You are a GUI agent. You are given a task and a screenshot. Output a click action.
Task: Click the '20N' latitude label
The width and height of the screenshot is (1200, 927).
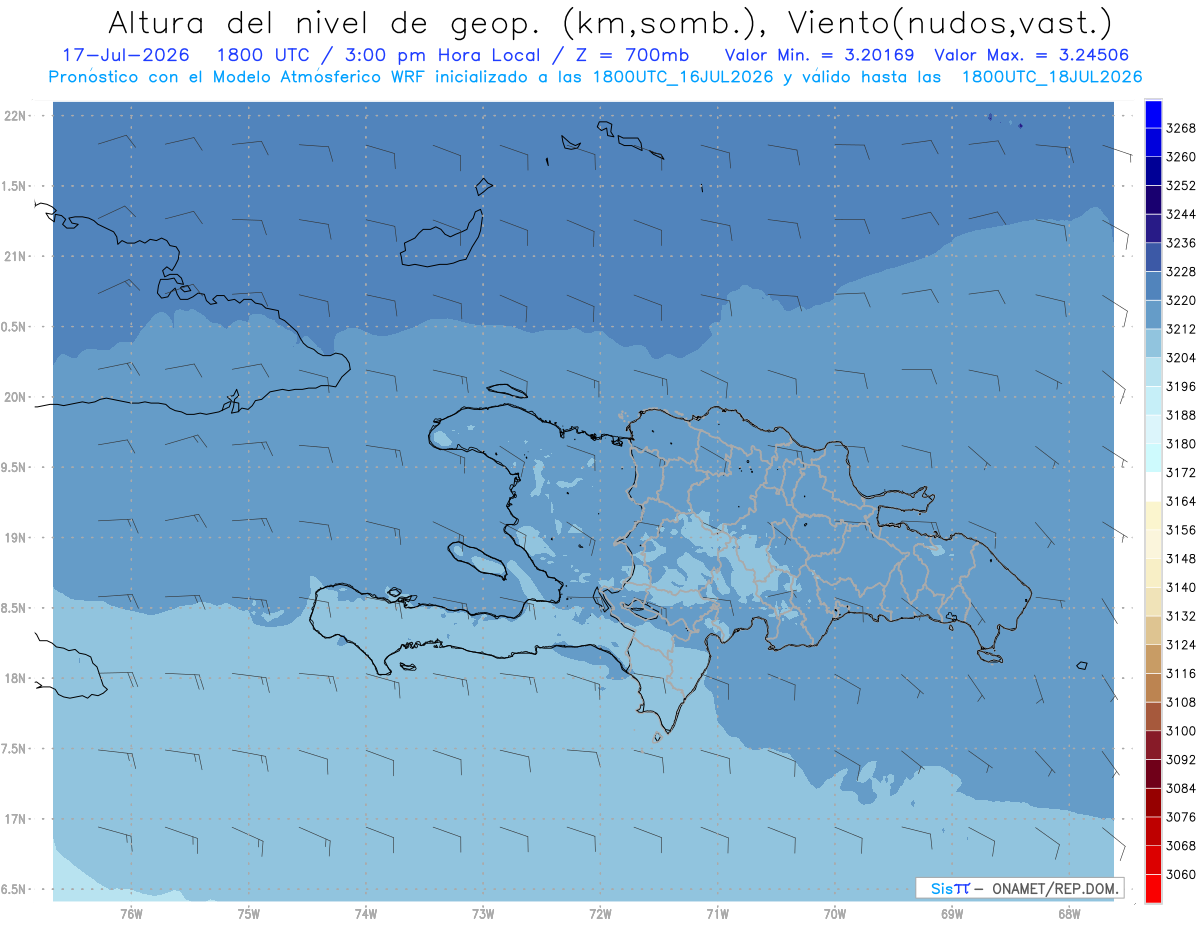(x=17, y=397)
